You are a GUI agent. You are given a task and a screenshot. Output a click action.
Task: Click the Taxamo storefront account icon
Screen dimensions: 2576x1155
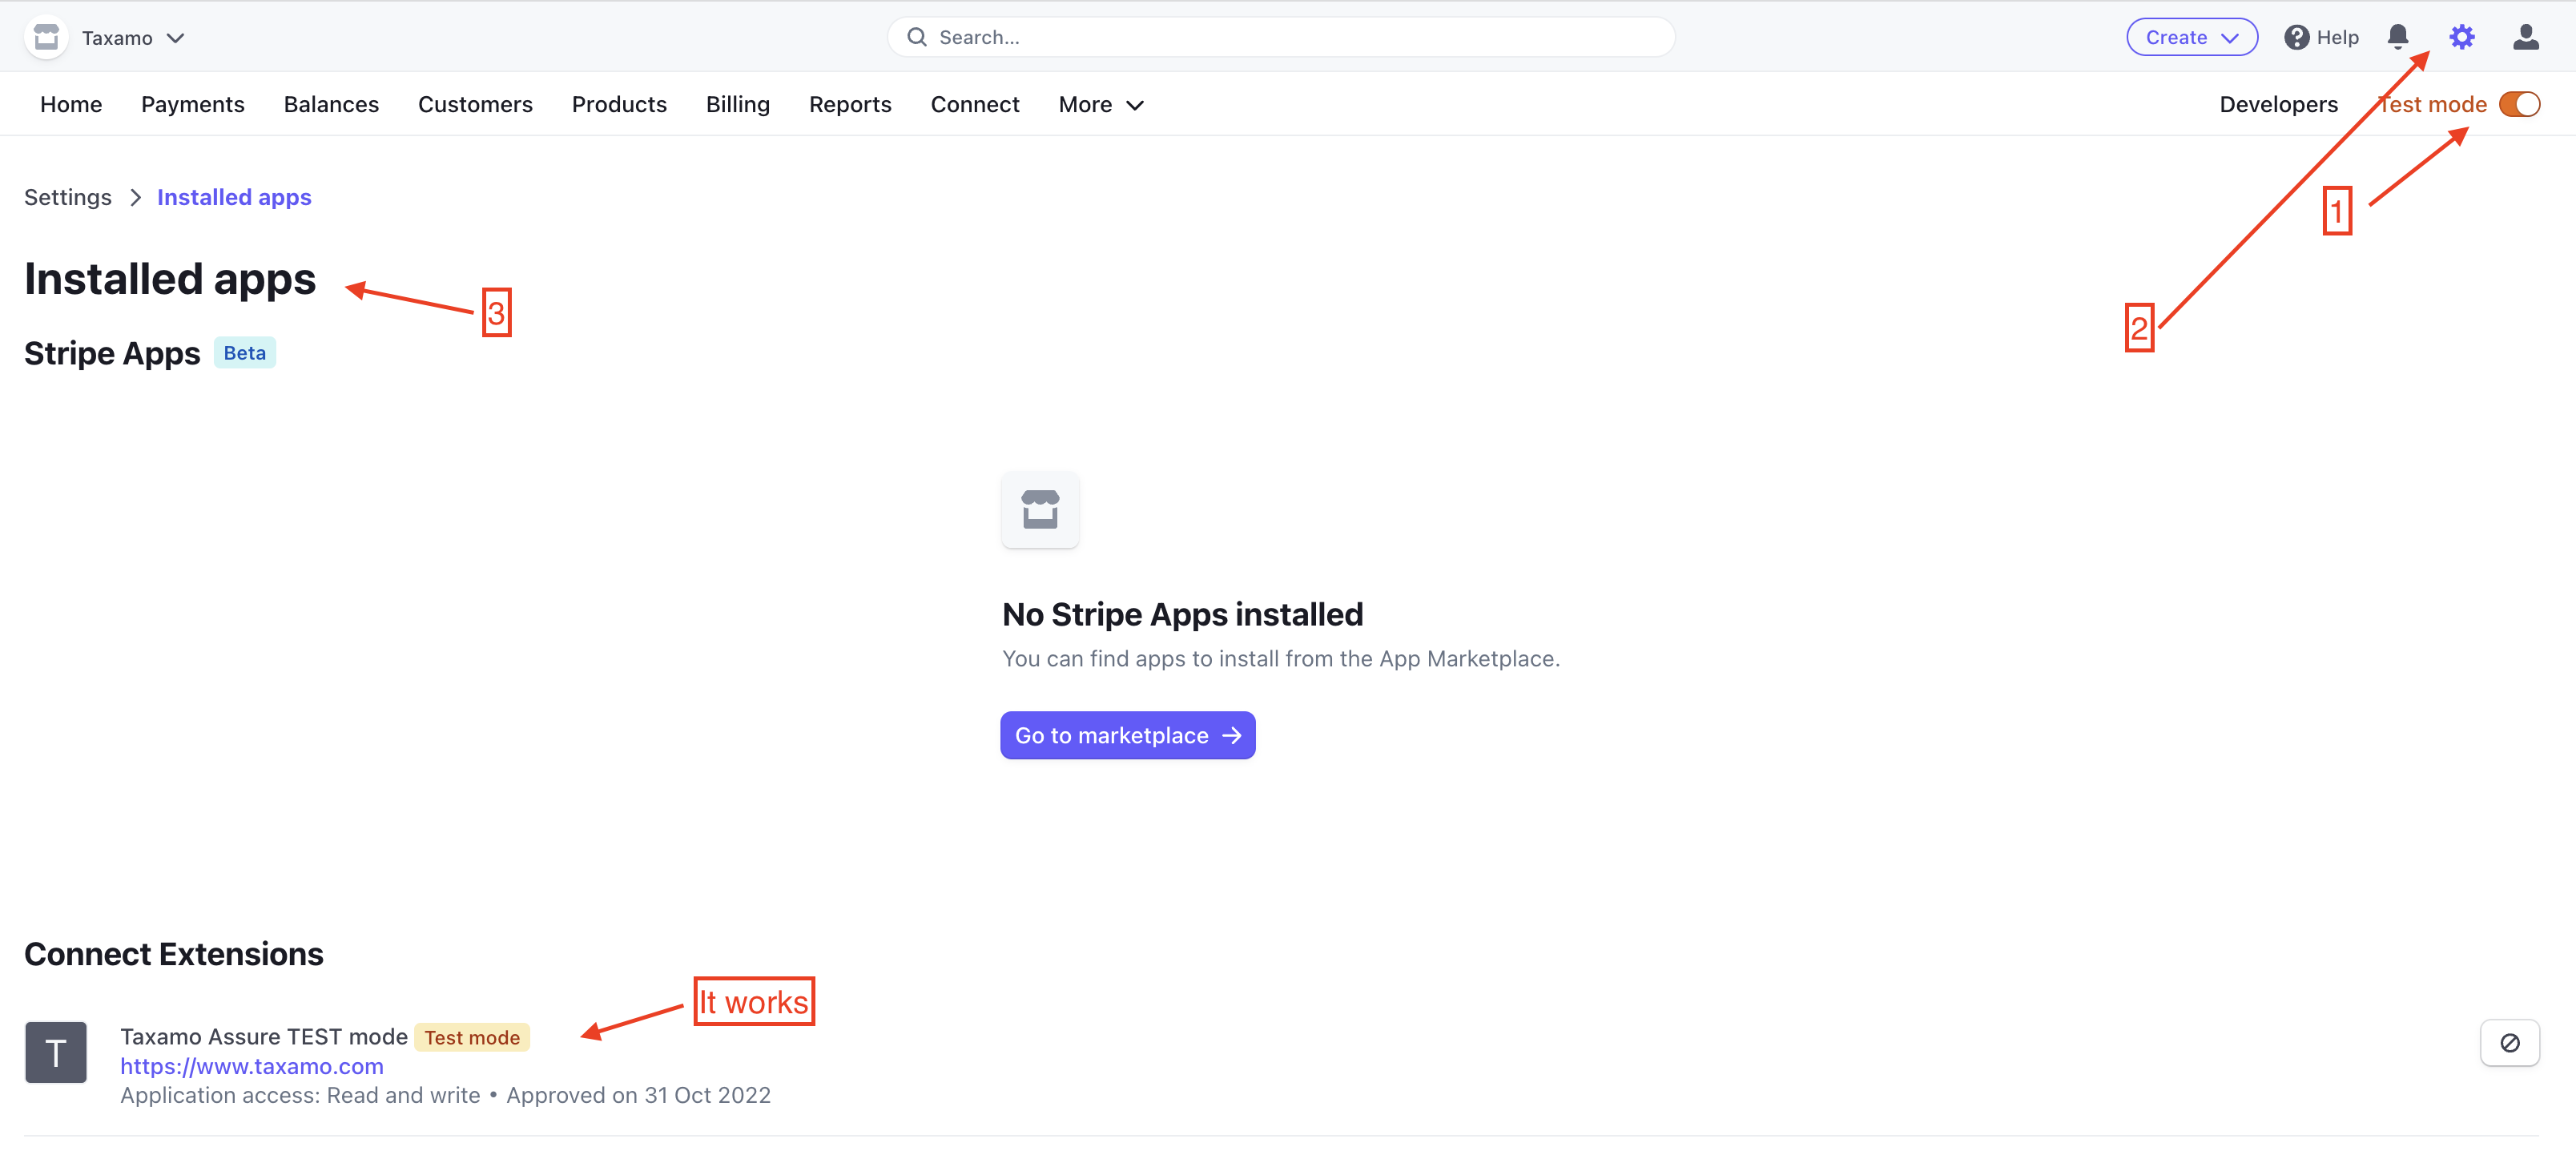46,37
